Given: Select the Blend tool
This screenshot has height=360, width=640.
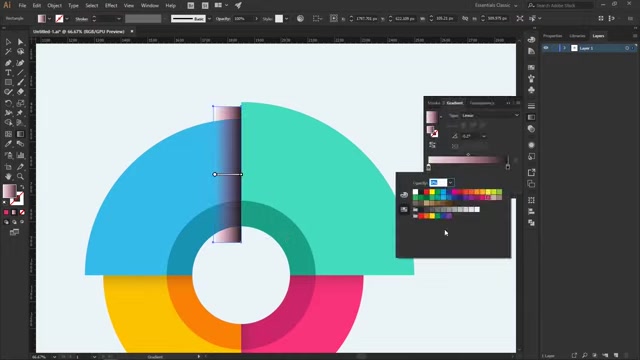Looking at the screenshot, I should [20, 144].
